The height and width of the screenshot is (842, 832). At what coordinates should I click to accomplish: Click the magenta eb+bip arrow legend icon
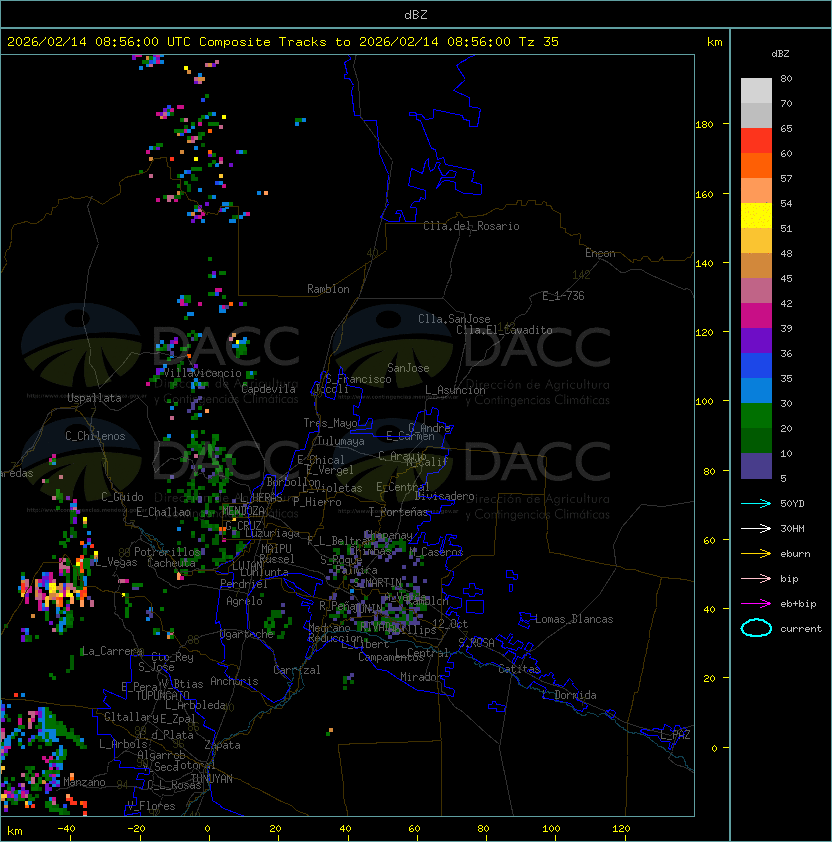point(756,604)
